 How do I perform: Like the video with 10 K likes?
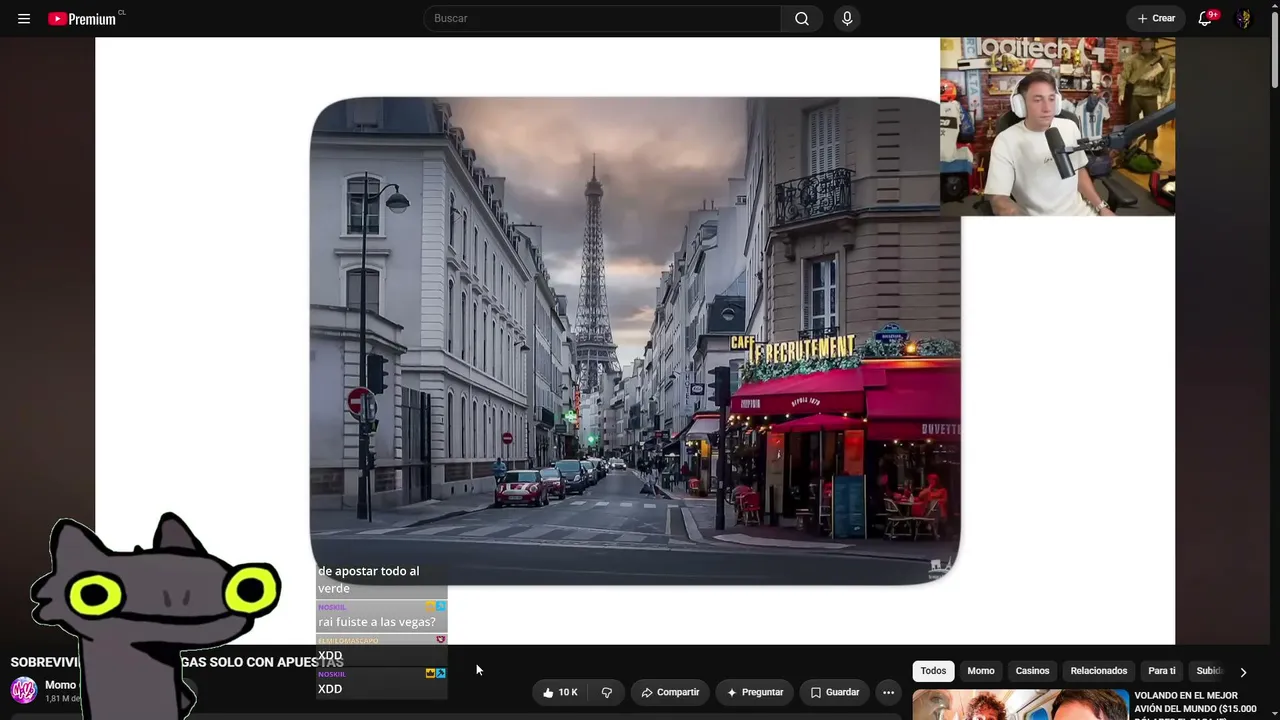click(560, 692)
